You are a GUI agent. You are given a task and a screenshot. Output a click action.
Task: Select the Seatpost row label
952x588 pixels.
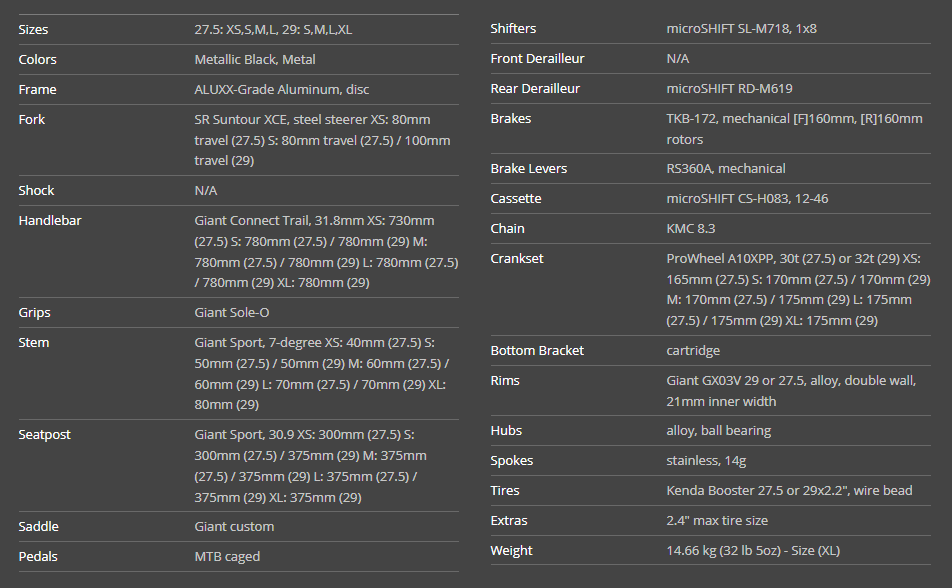point(46,435)
